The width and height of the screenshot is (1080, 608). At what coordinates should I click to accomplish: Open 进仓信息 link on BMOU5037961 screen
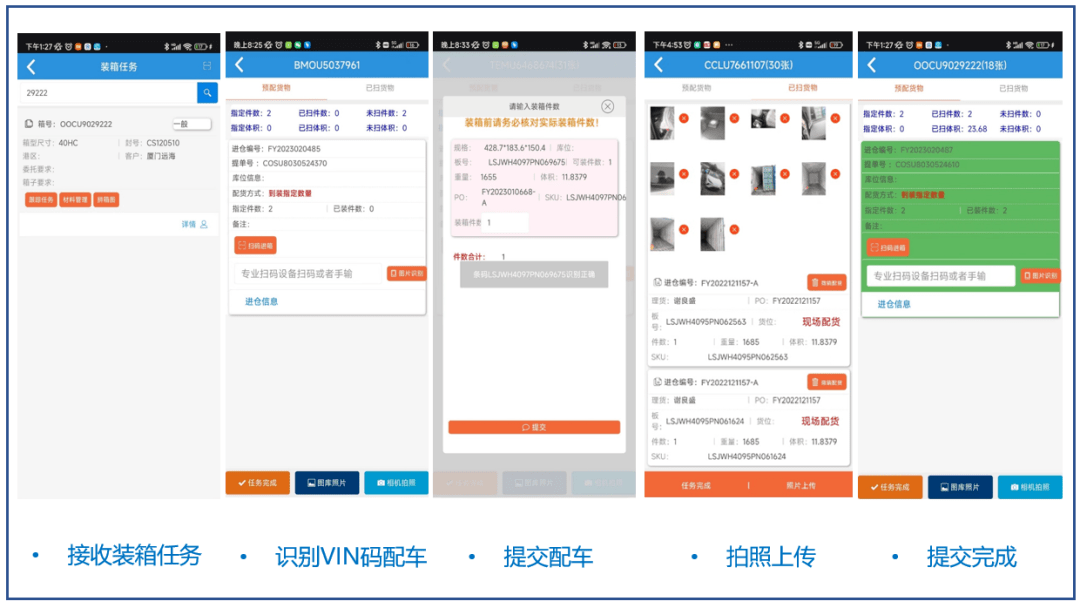pyautogui.click(x=262, y=302)
